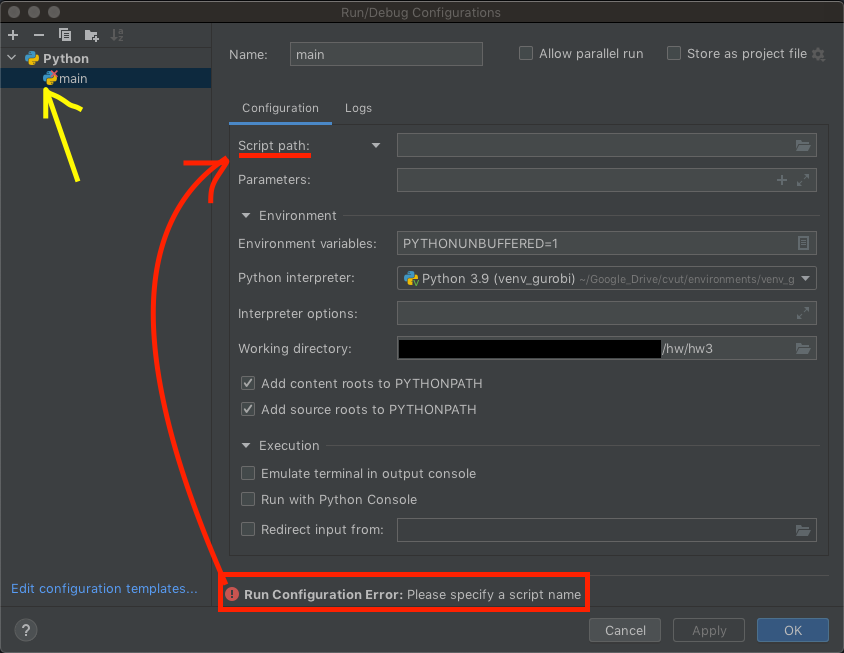Click the plus icon in Parameters field

[781, 180]
